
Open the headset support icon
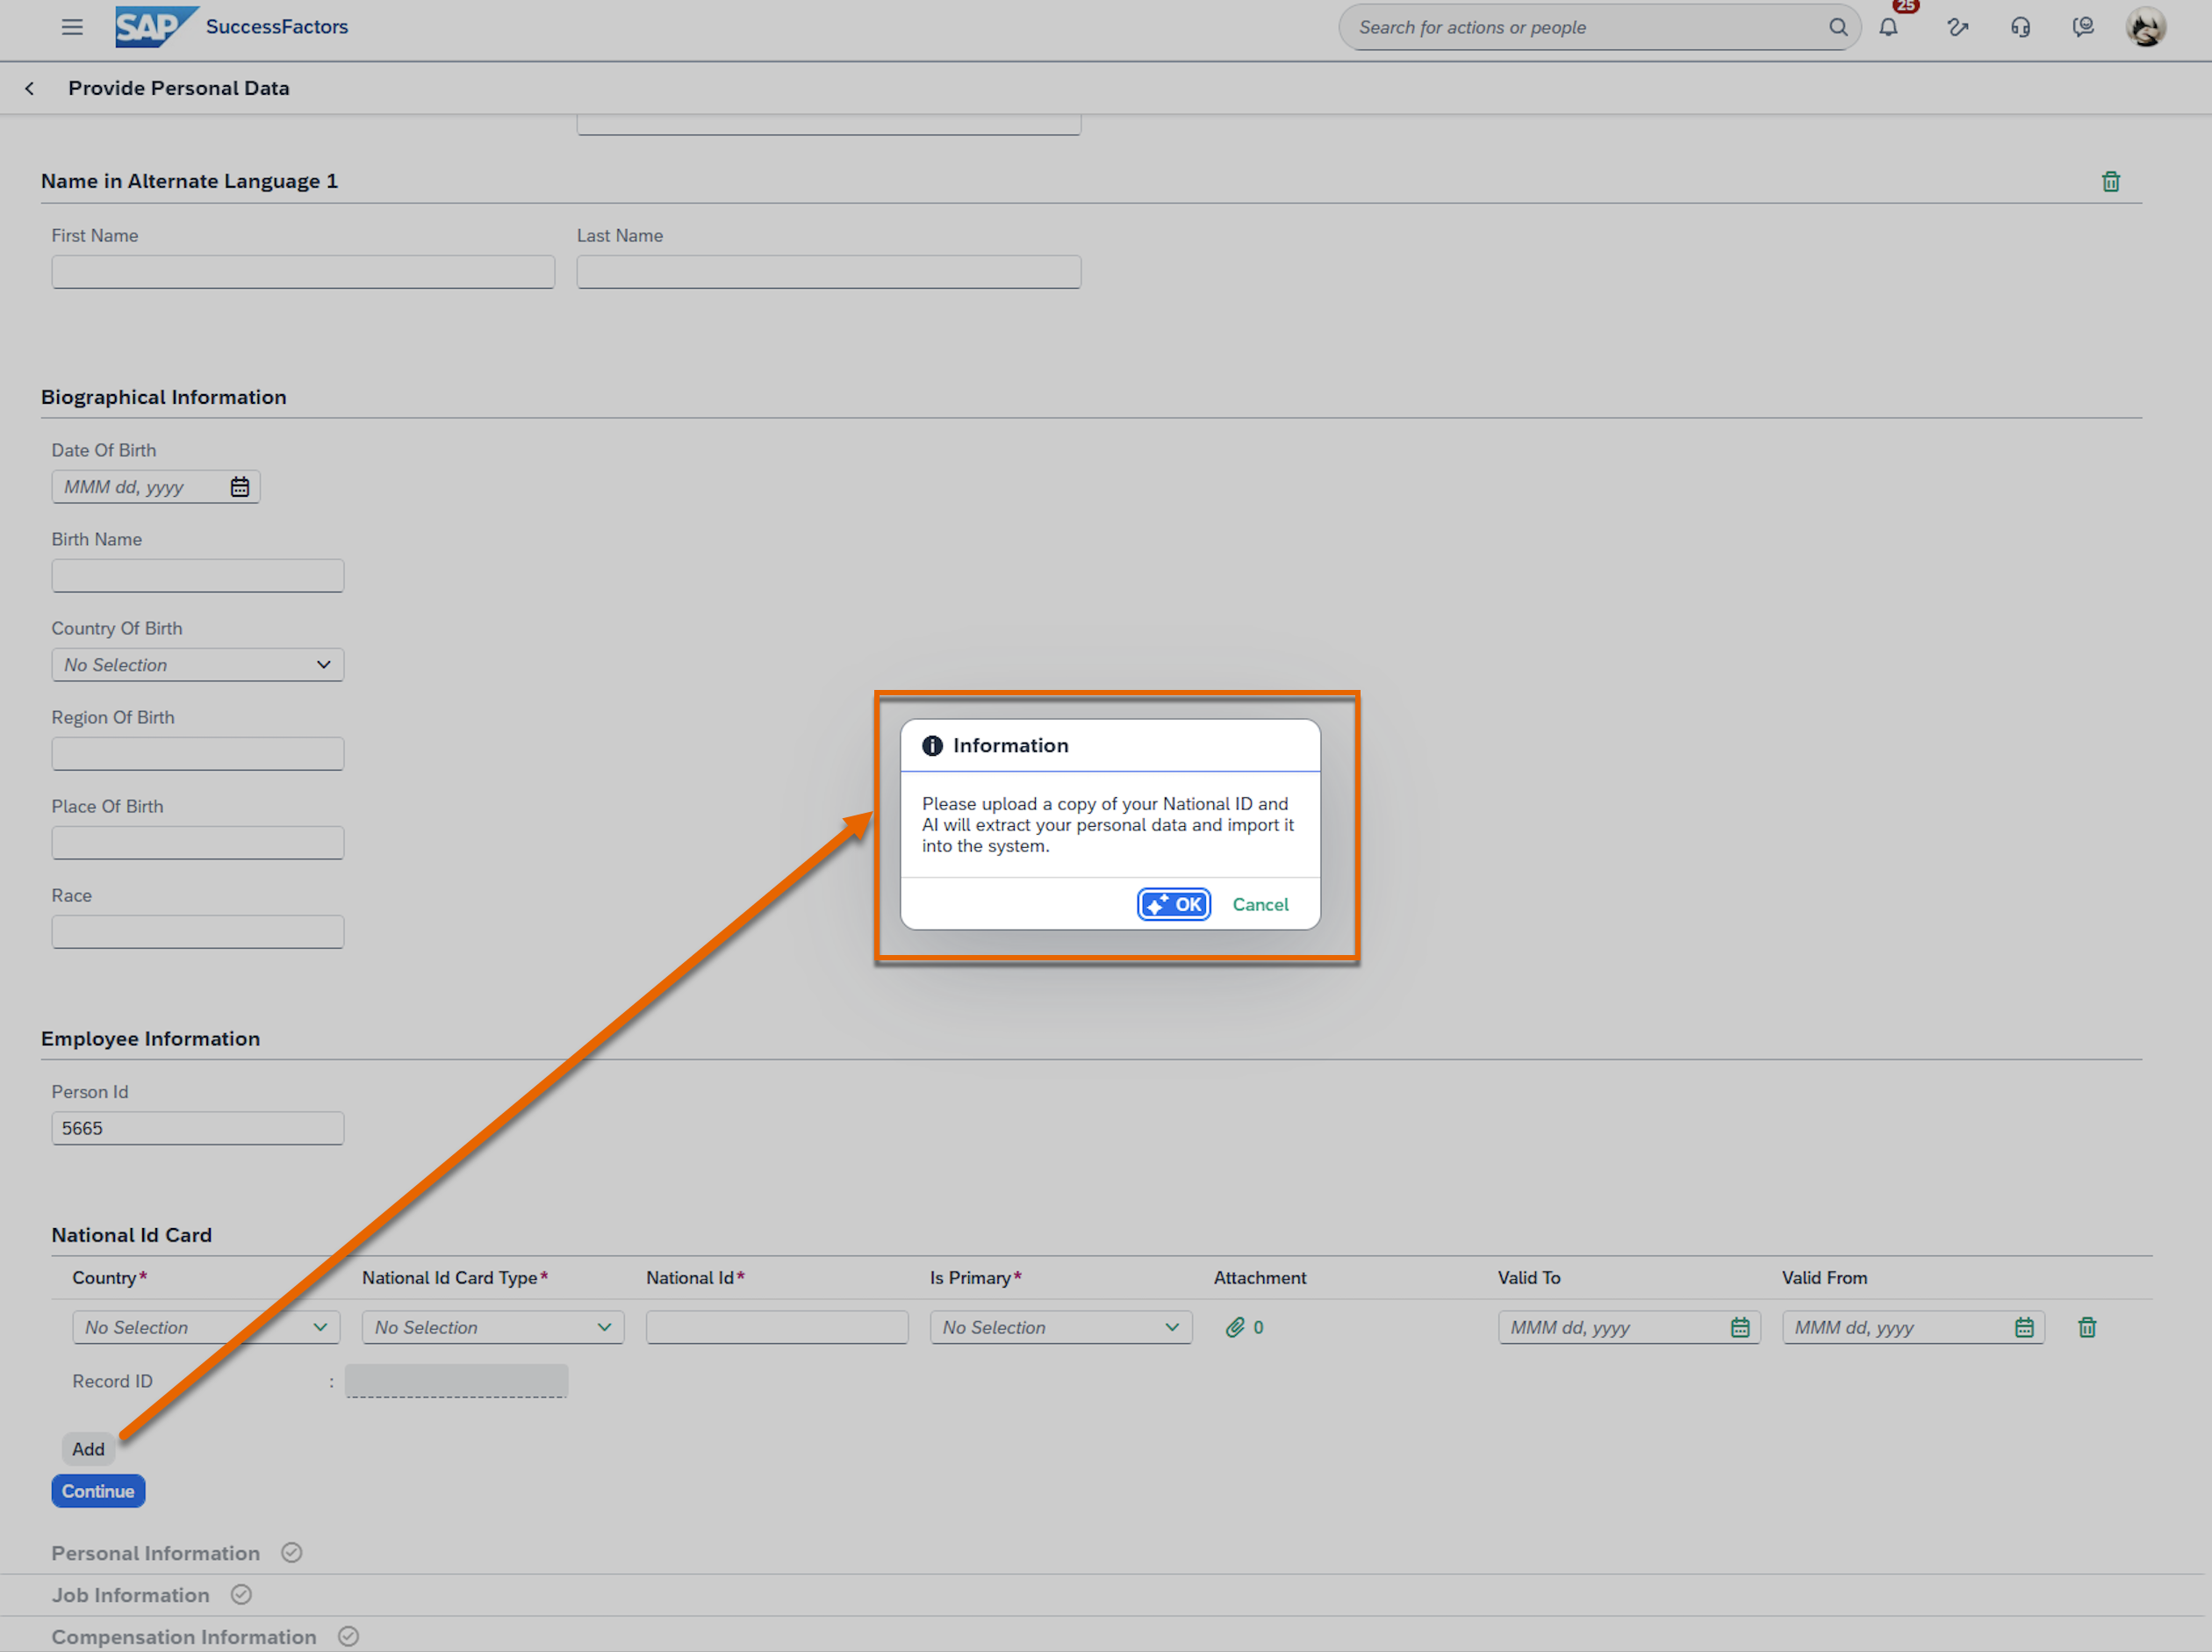tap(2020, 27)
